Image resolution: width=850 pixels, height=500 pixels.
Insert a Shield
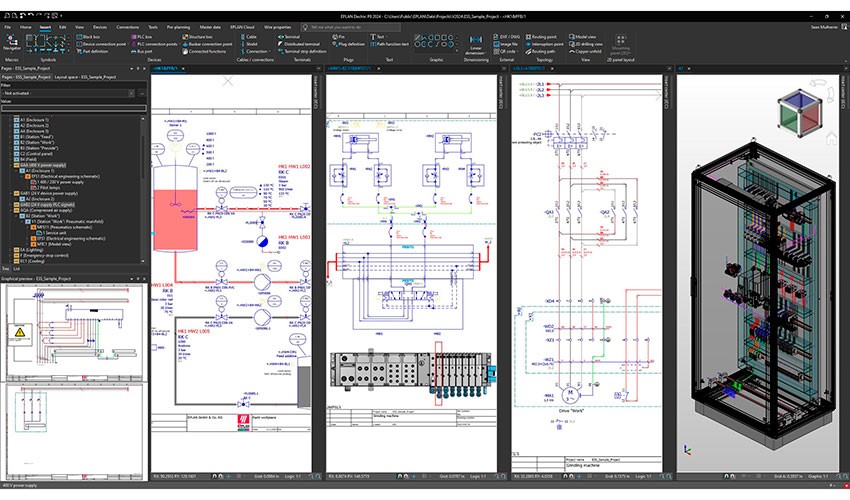coord(249,44)
